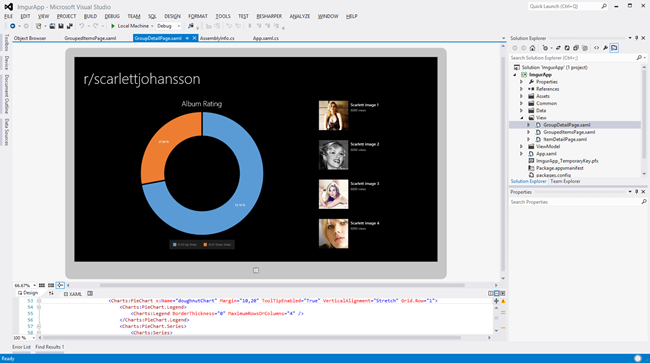The height and width of the screenshot is (363, 650).
Task: Open Properties via wrench icon in Solution Explorer
Action: click(605, 48)
